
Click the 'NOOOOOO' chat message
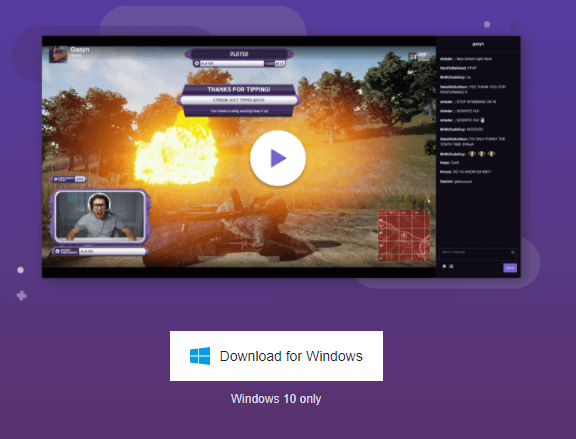point(461,129)
